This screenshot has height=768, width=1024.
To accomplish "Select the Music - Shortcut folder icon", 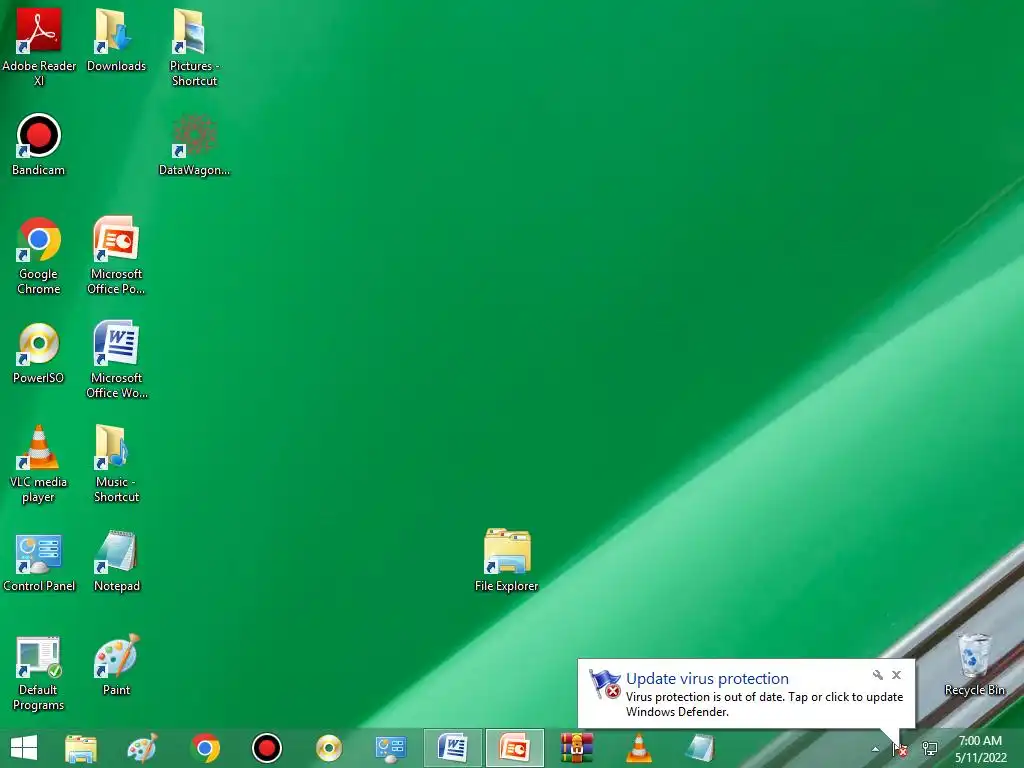I will [116, 463].
